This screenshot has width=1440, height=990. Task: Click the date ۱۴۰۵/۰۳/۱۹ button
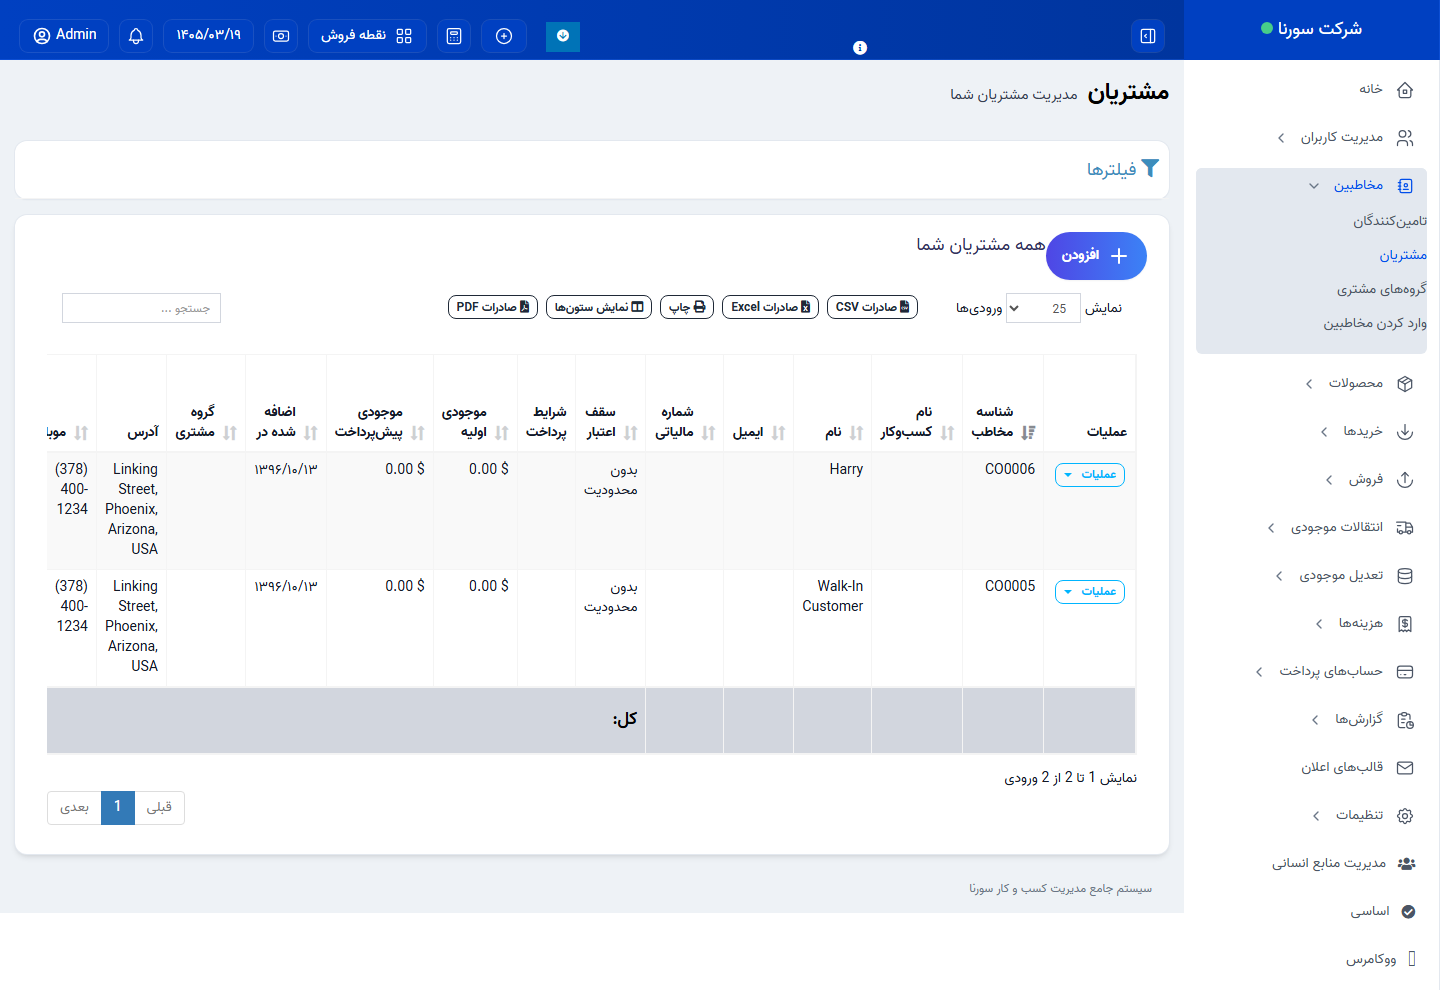[208, 36]
